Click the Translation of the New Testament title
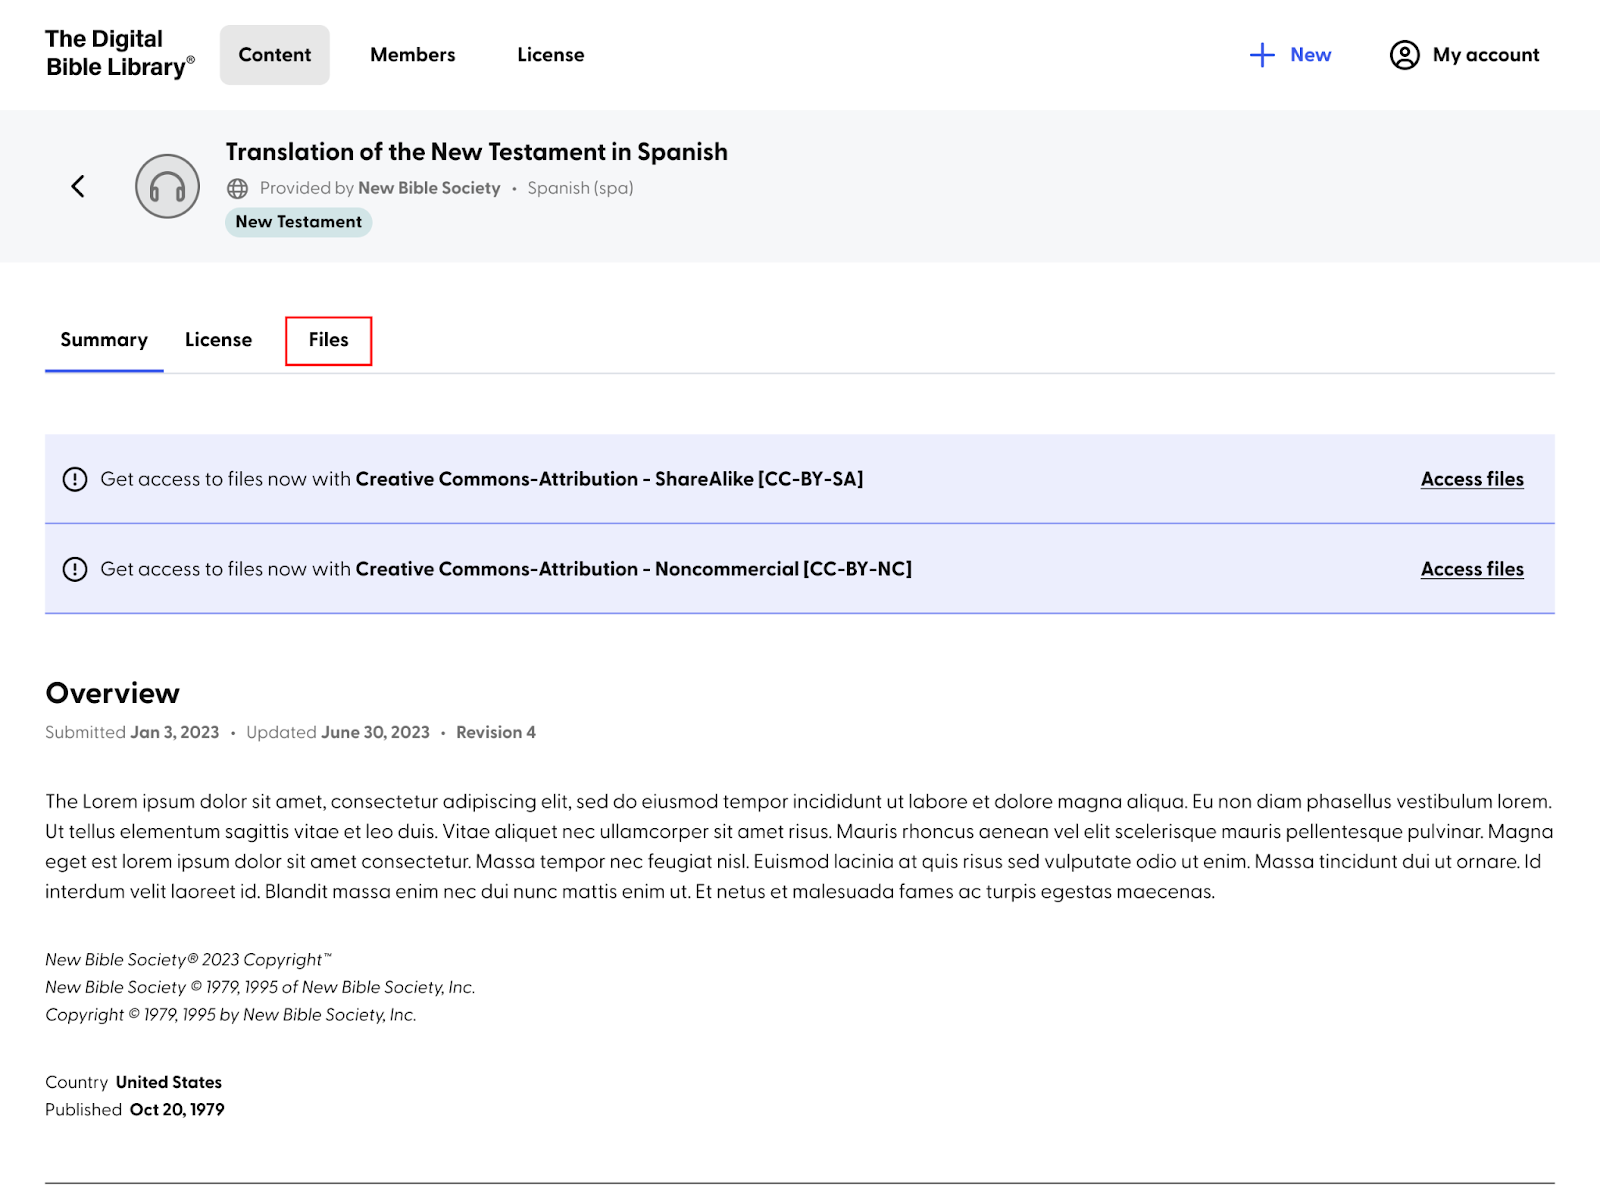Screen dimensions: 1600x1185 [477, 152]
